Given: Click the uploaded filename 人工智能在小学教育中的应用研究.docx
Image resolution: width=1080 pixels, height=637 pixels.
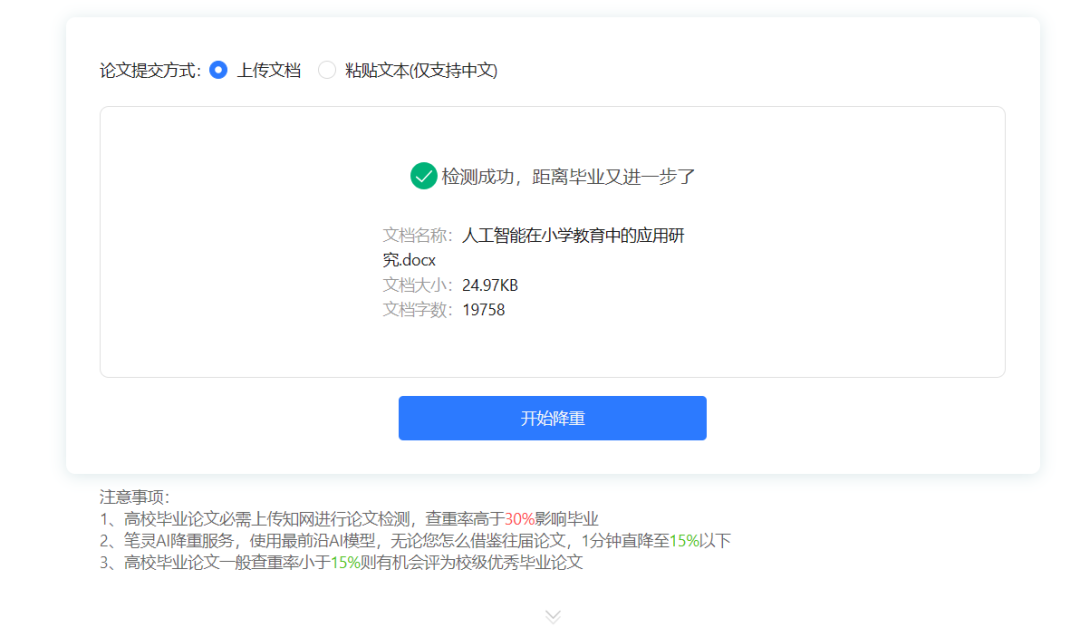Looking at the screenshot, I should (577, 235).
